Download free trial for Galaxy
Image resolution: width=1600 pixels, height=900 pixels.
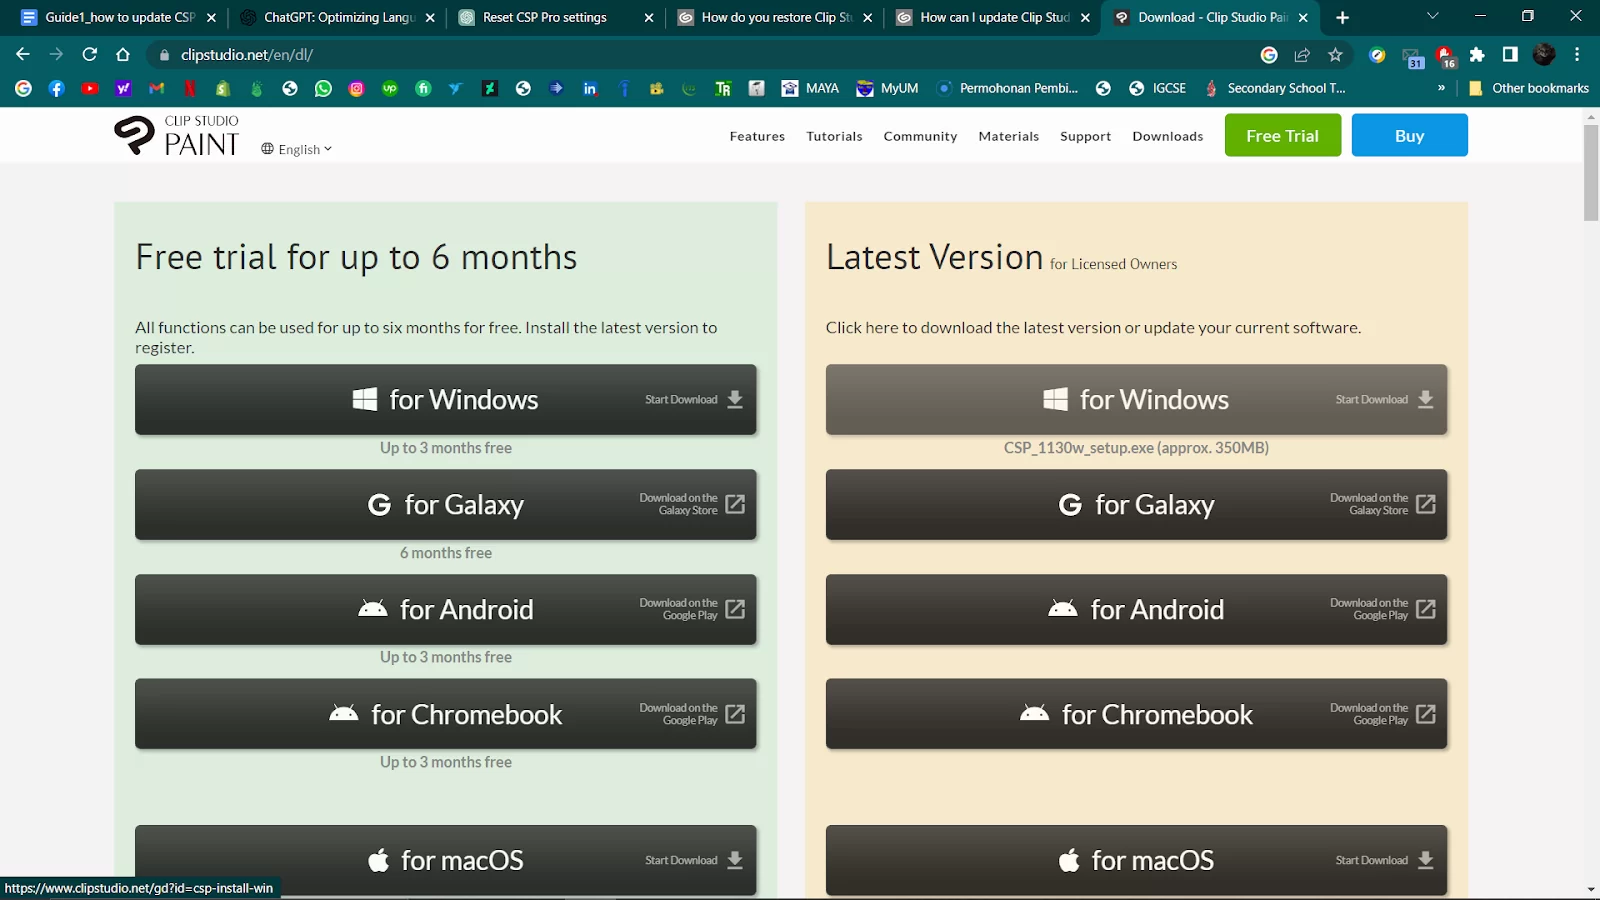coord(445,504)
